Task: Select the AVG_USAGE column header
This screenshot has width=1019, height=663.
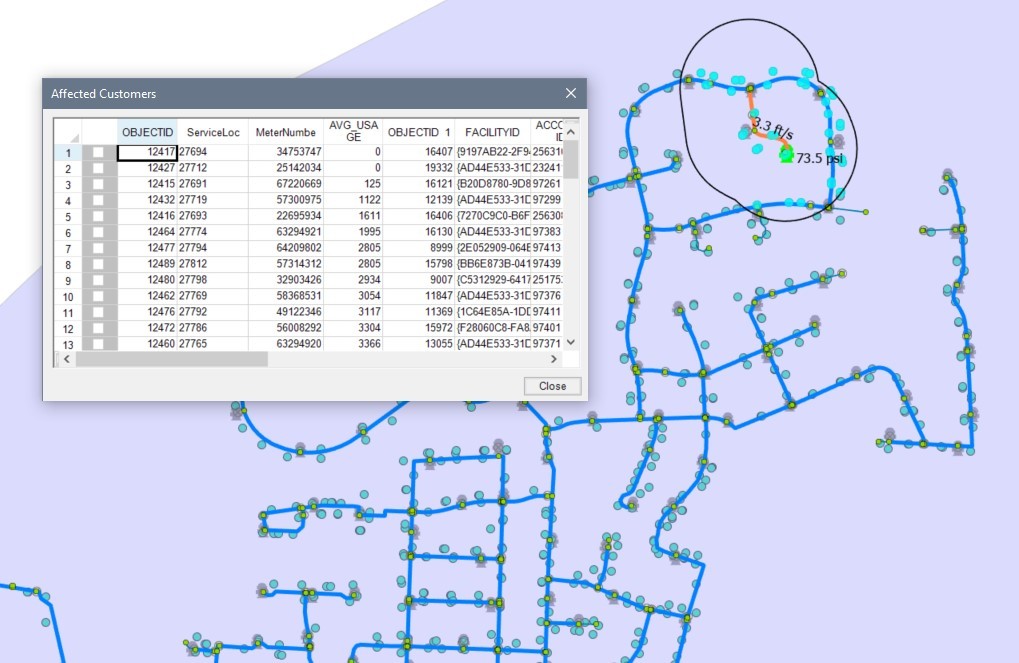Action: [x=353, y=132]
